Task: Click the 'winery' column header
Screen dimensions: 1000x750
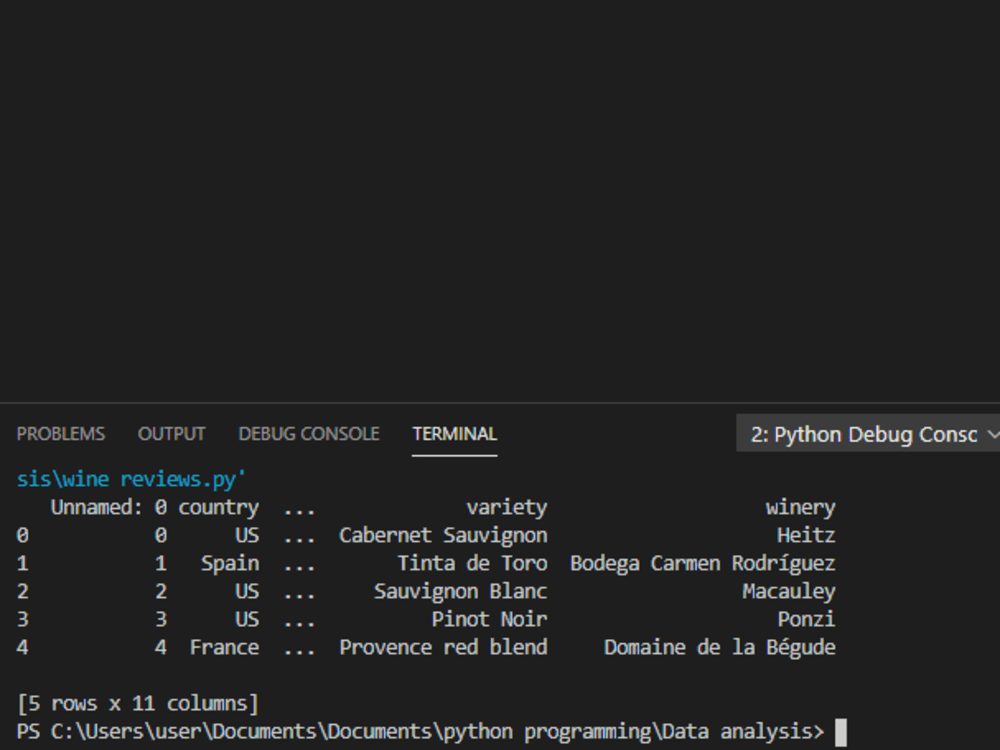Action: tap(800, 508)
